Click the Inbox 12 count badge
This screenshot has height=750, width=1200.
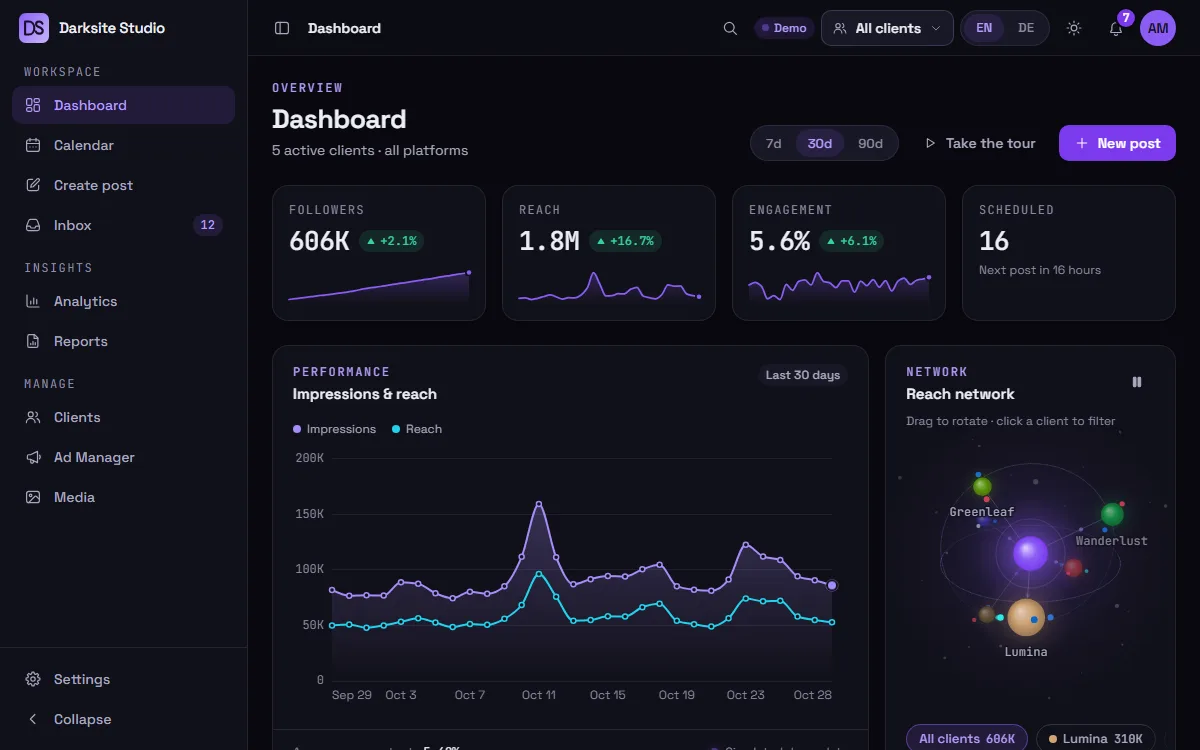pyautogui.click(x=208, y=225)
